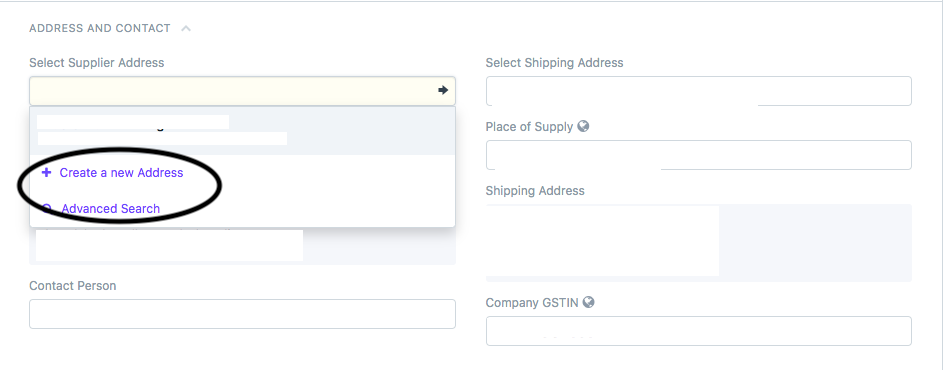Collapse the Address and Contact section chevron

pos(186,28)
